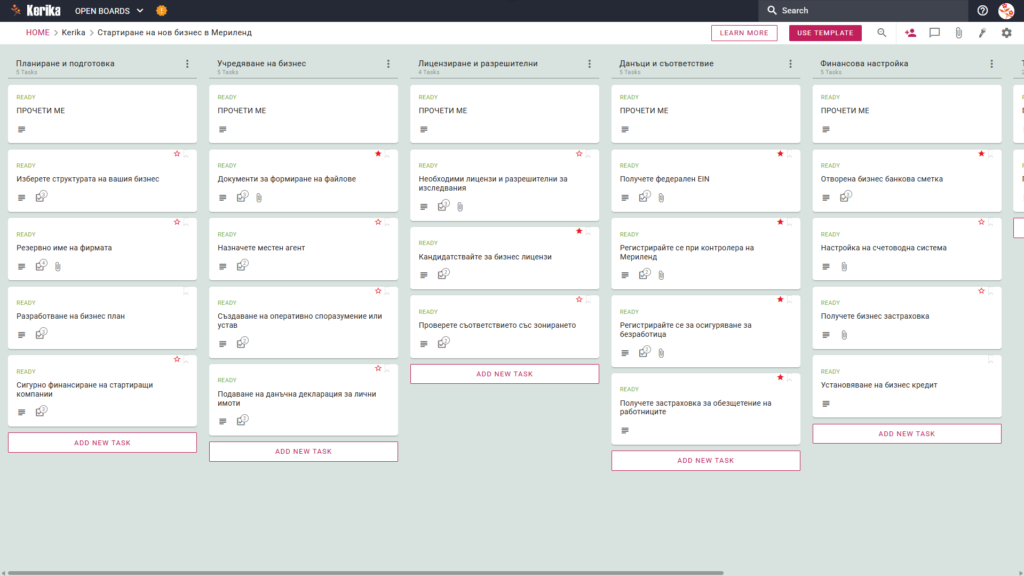
Task: Open the user profile avatar
Action: (1006, 10)
